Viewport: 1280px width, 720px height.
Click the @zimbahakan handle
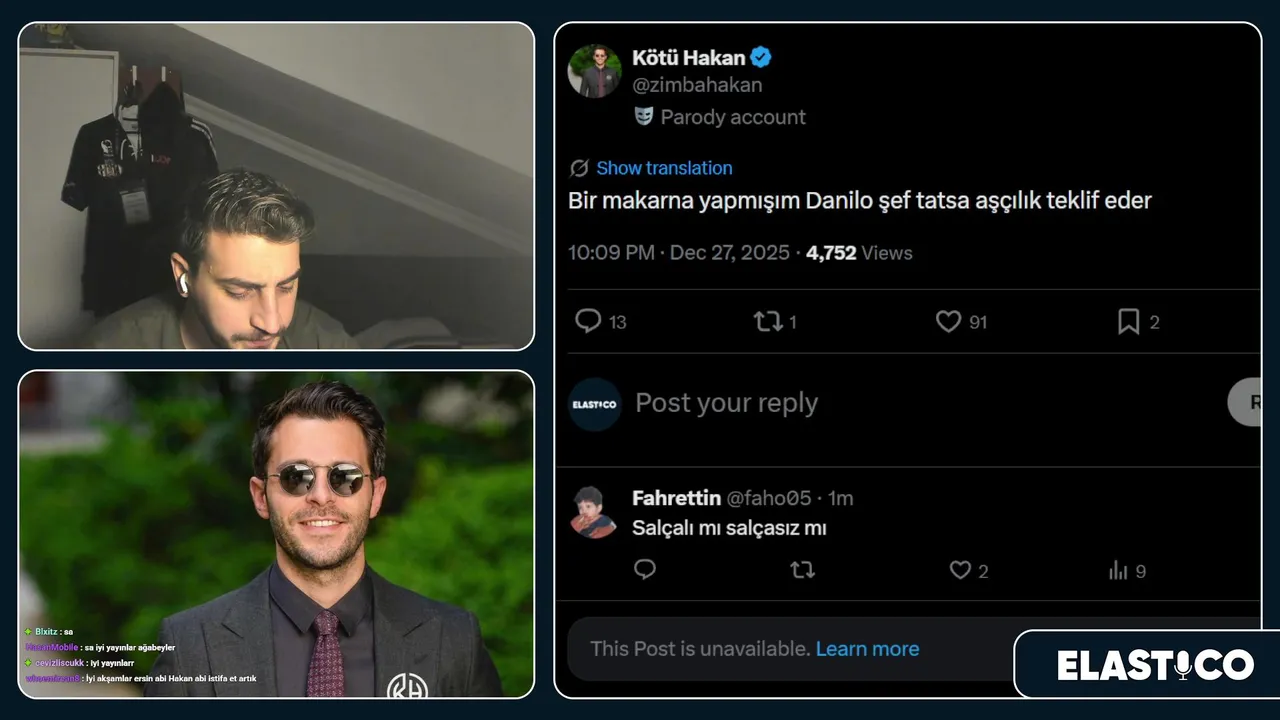tap(697, 85)
